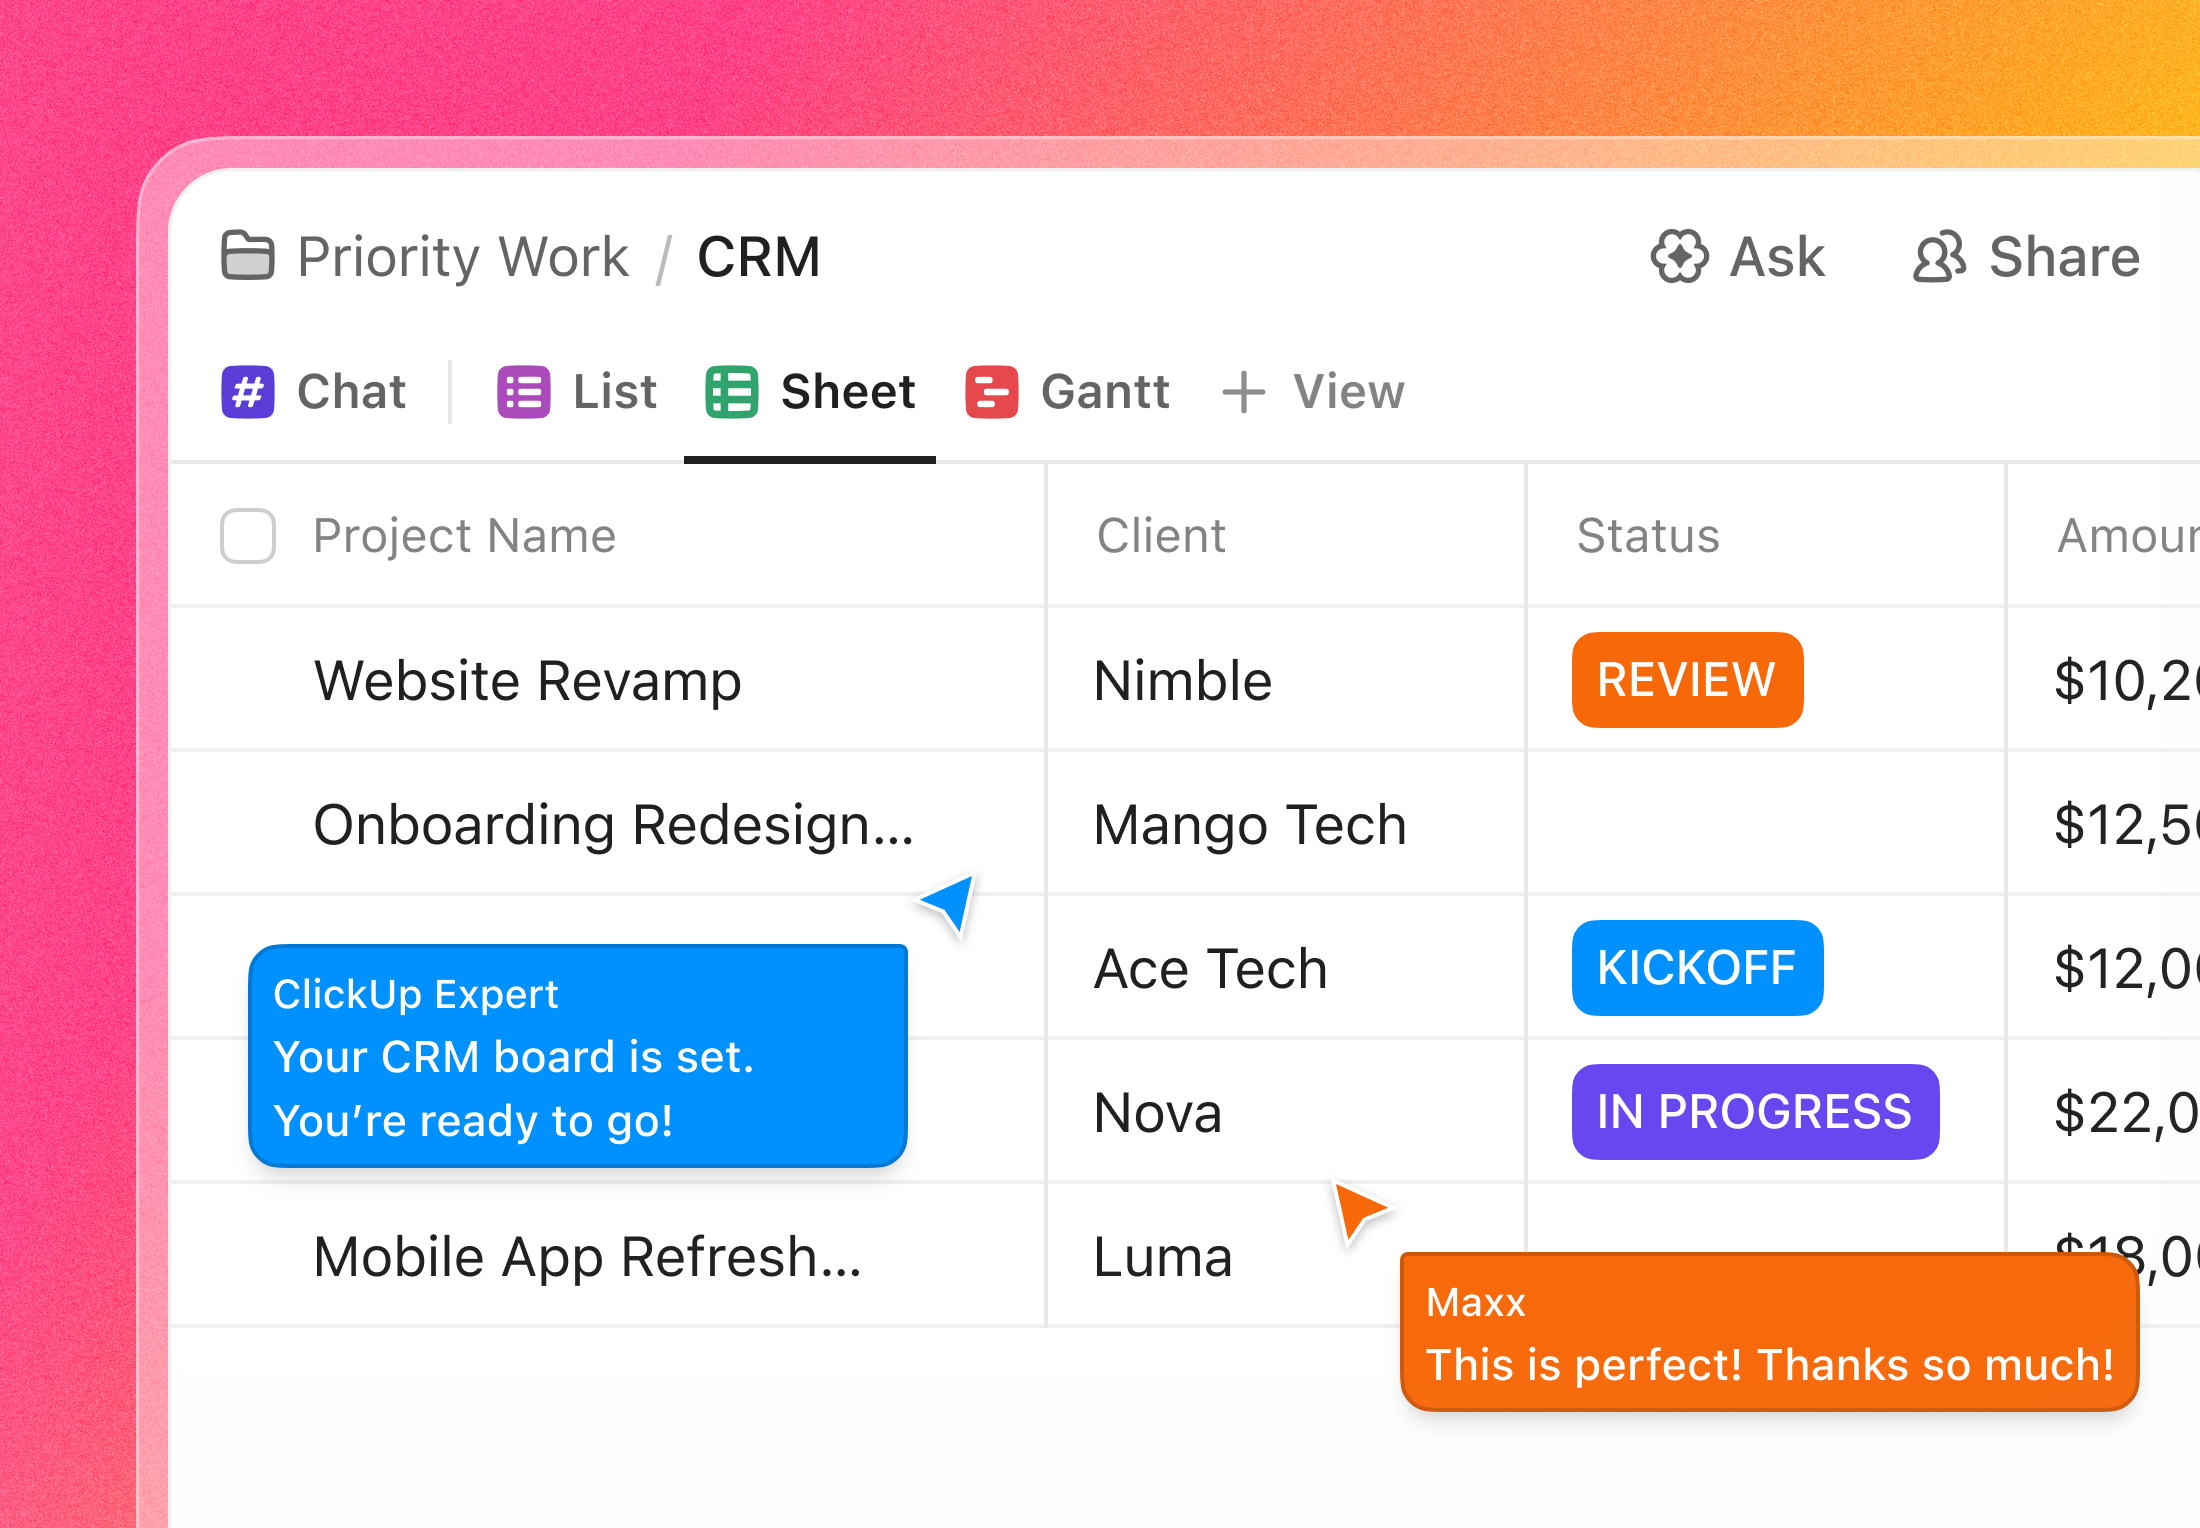The width and height of the screenshot is (2200, 1528).
Task: Select the Sheet view icon
Action: [731, 392]
